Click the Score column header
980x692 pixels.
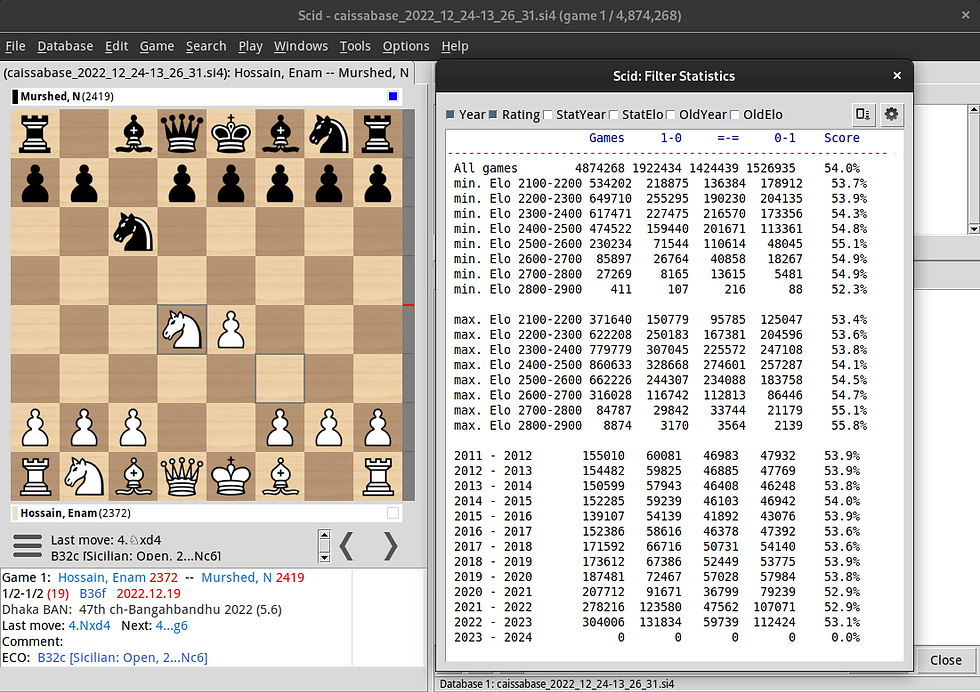tap(841, 138)
